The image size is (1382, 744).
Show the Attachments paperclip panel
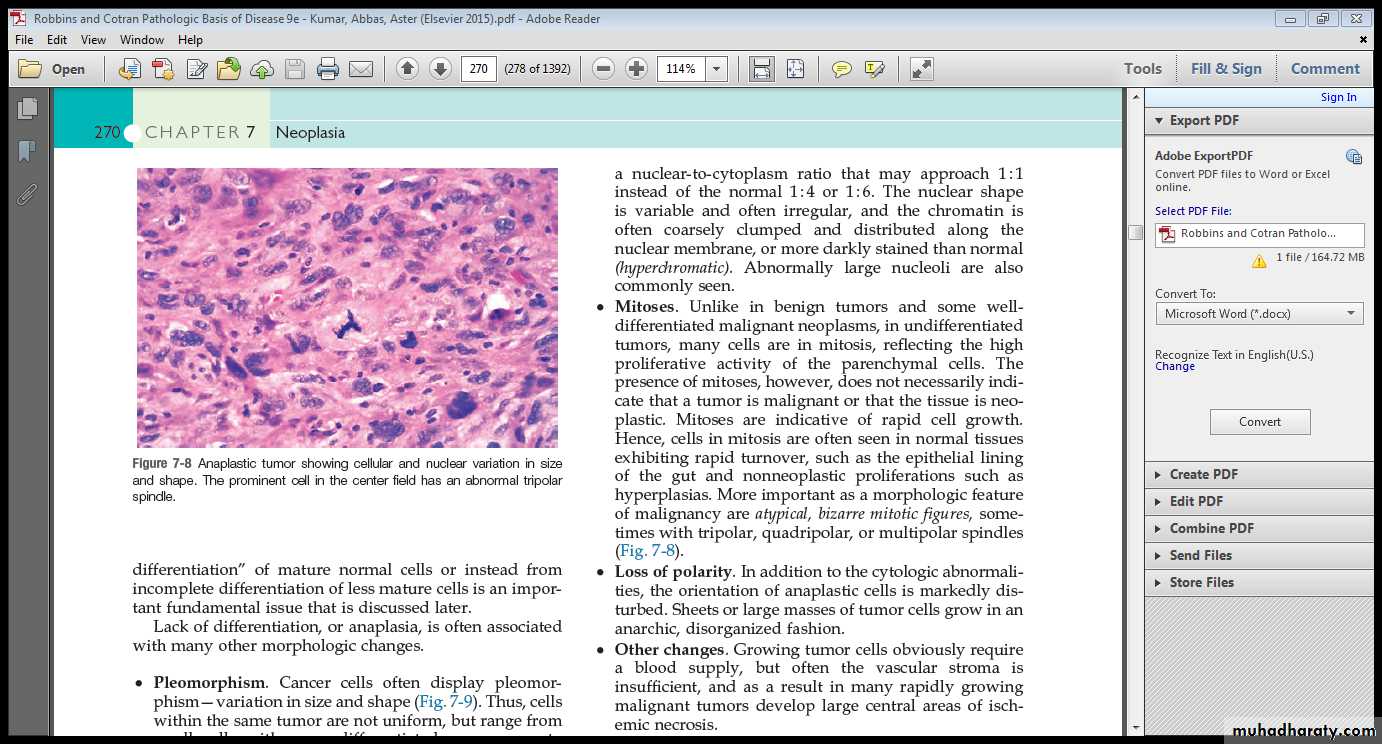point(27,193)
